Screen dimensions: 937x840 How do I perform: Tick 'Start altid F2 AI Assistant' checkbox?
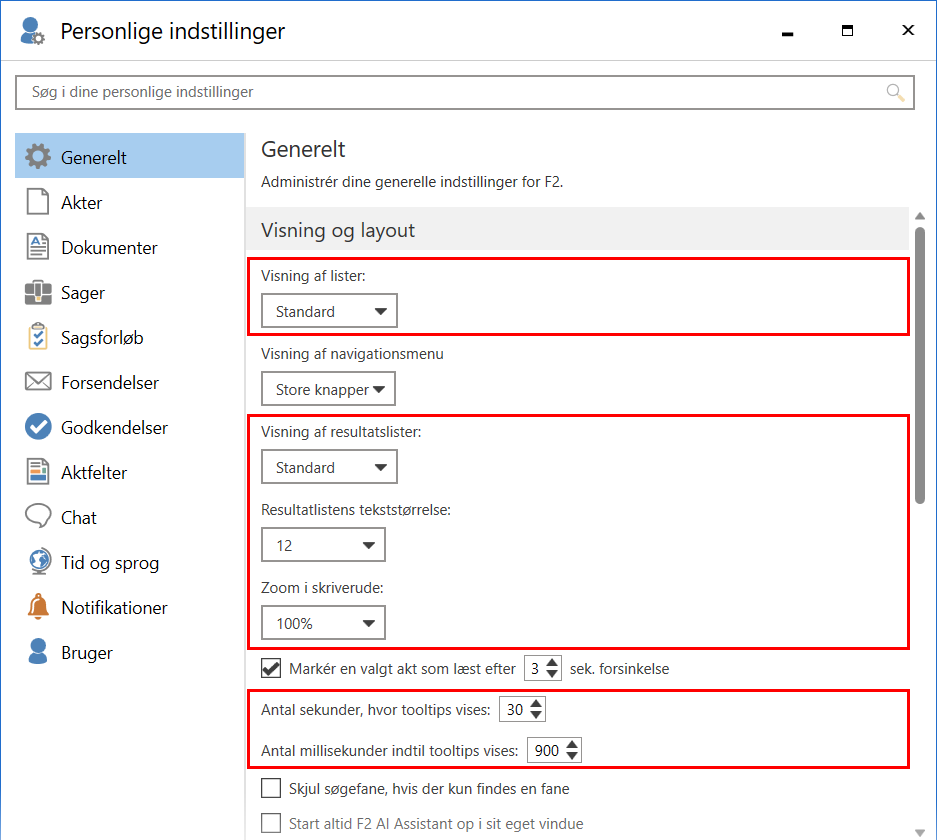(x=271, y=823)
